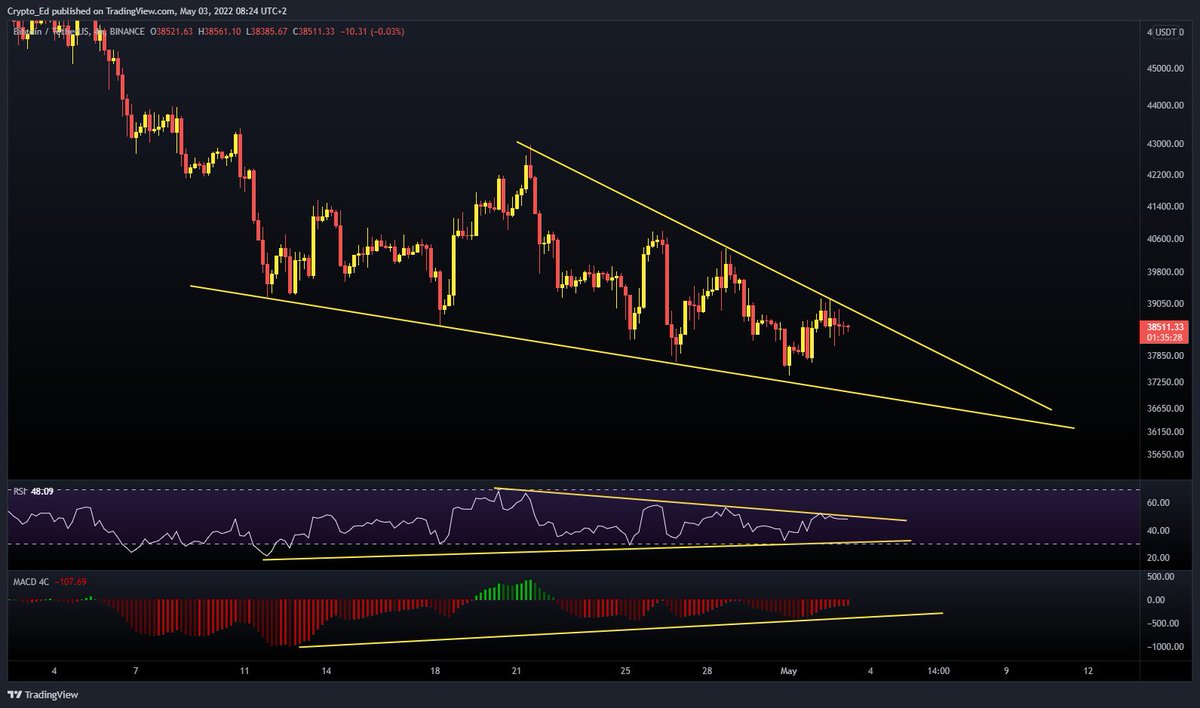Click the MACD 0.00 scale value
The width and height of the screenshot is (1200, 708).
pos(1158,601)
